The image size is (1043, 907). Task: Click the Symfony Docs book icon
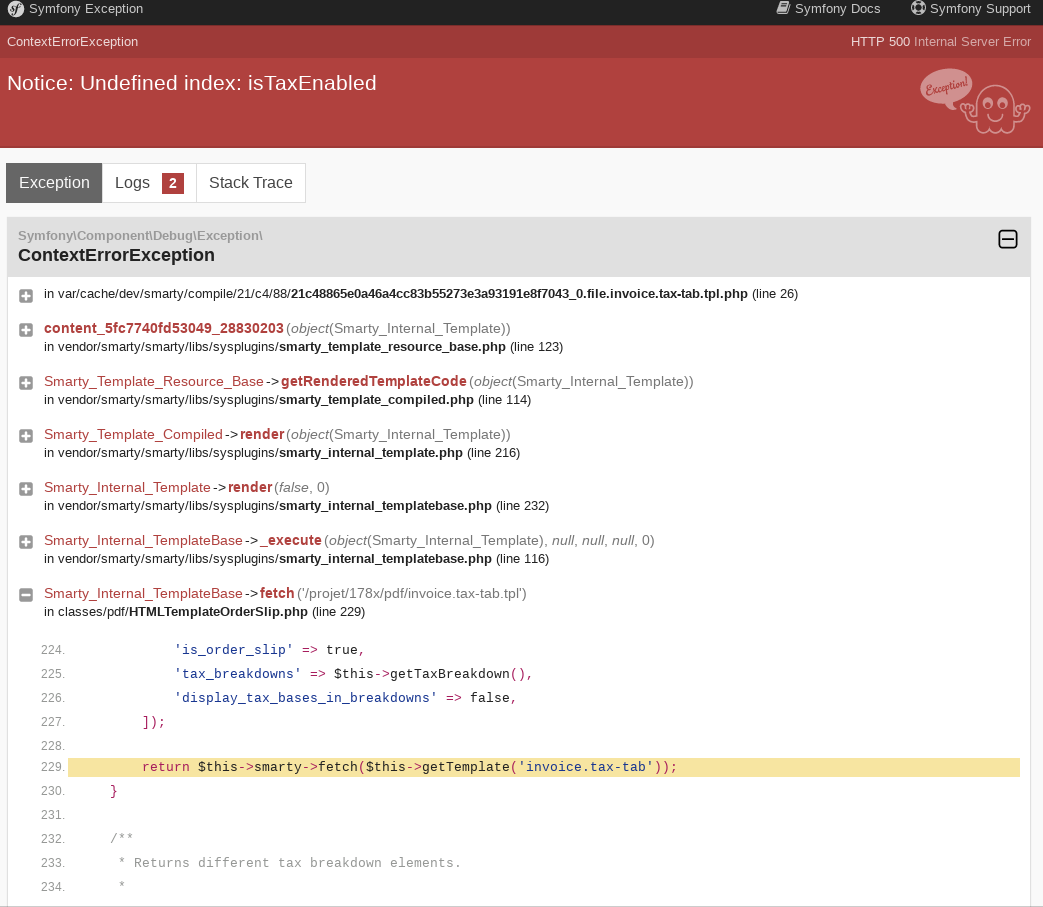784,8
